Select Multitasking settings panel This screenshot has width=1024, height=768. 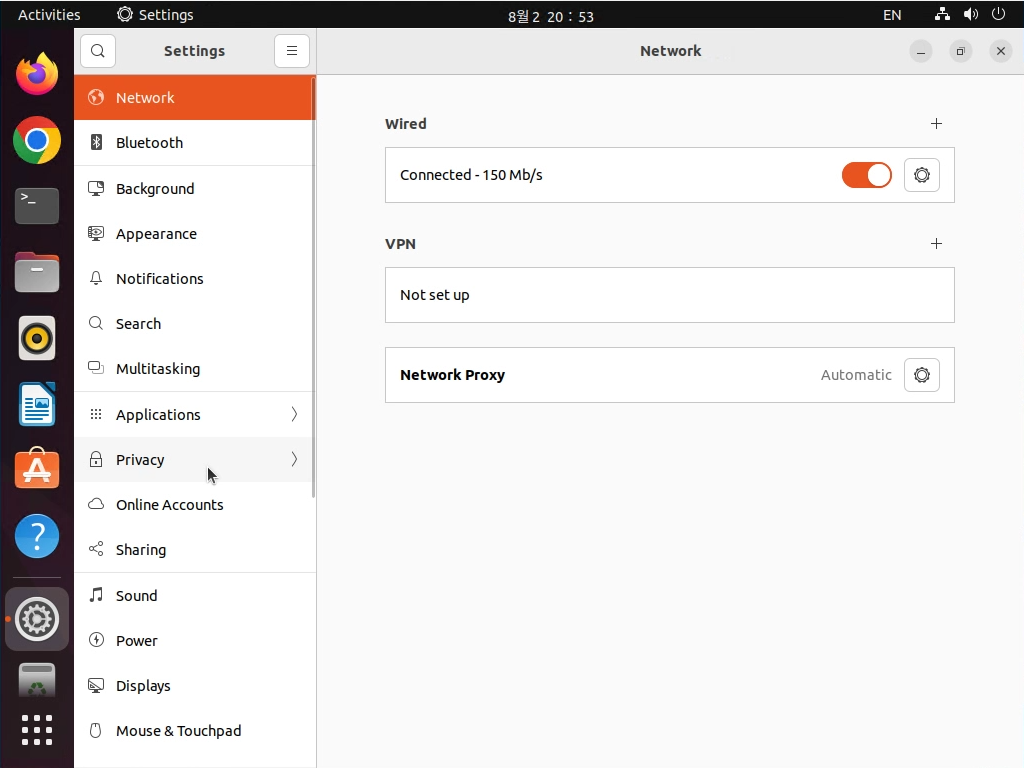pos(195,368)
